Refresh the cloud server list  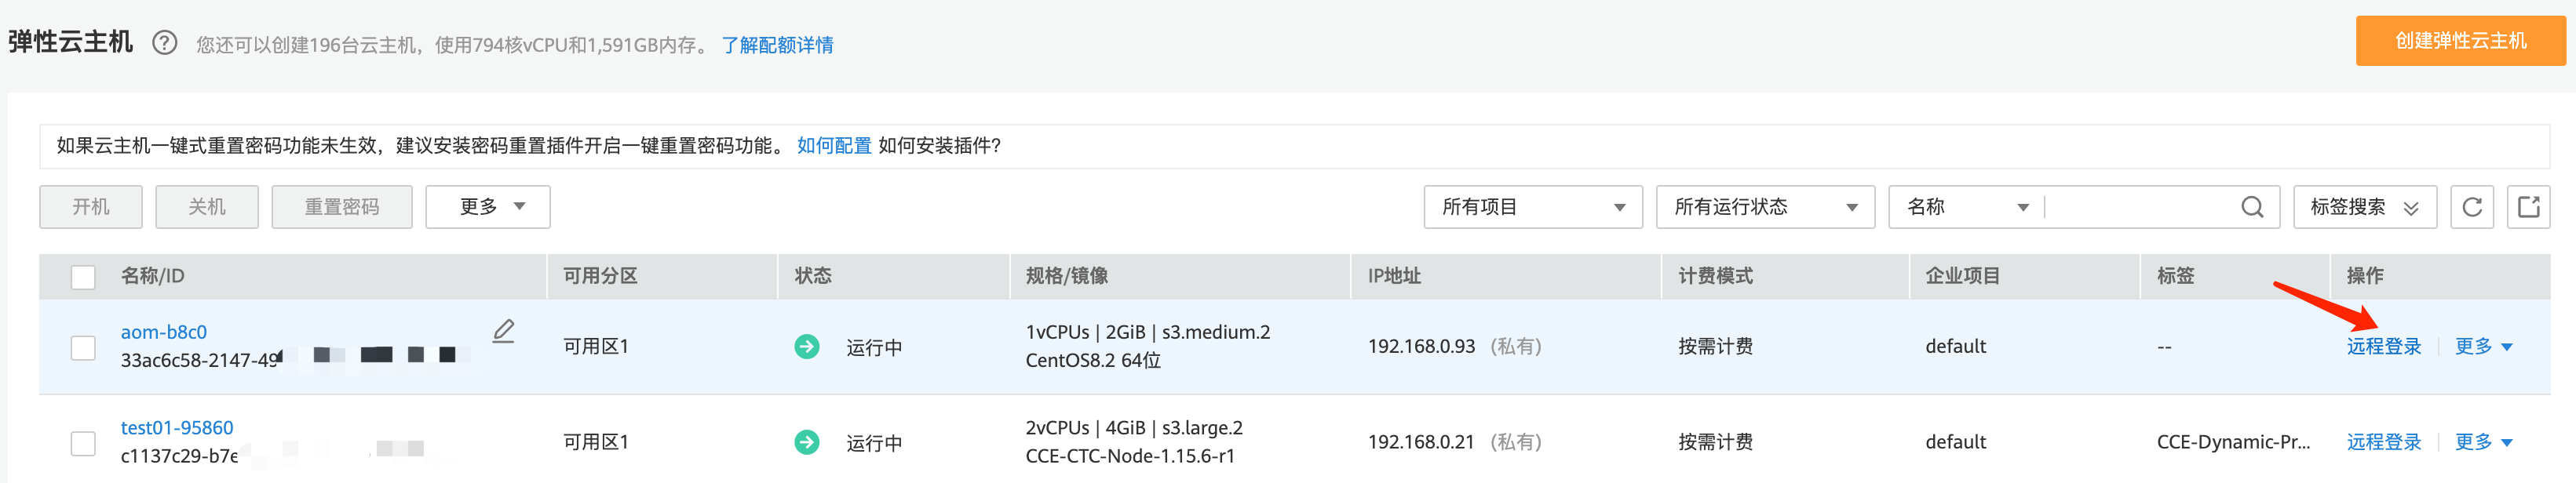pos(2472,207)
